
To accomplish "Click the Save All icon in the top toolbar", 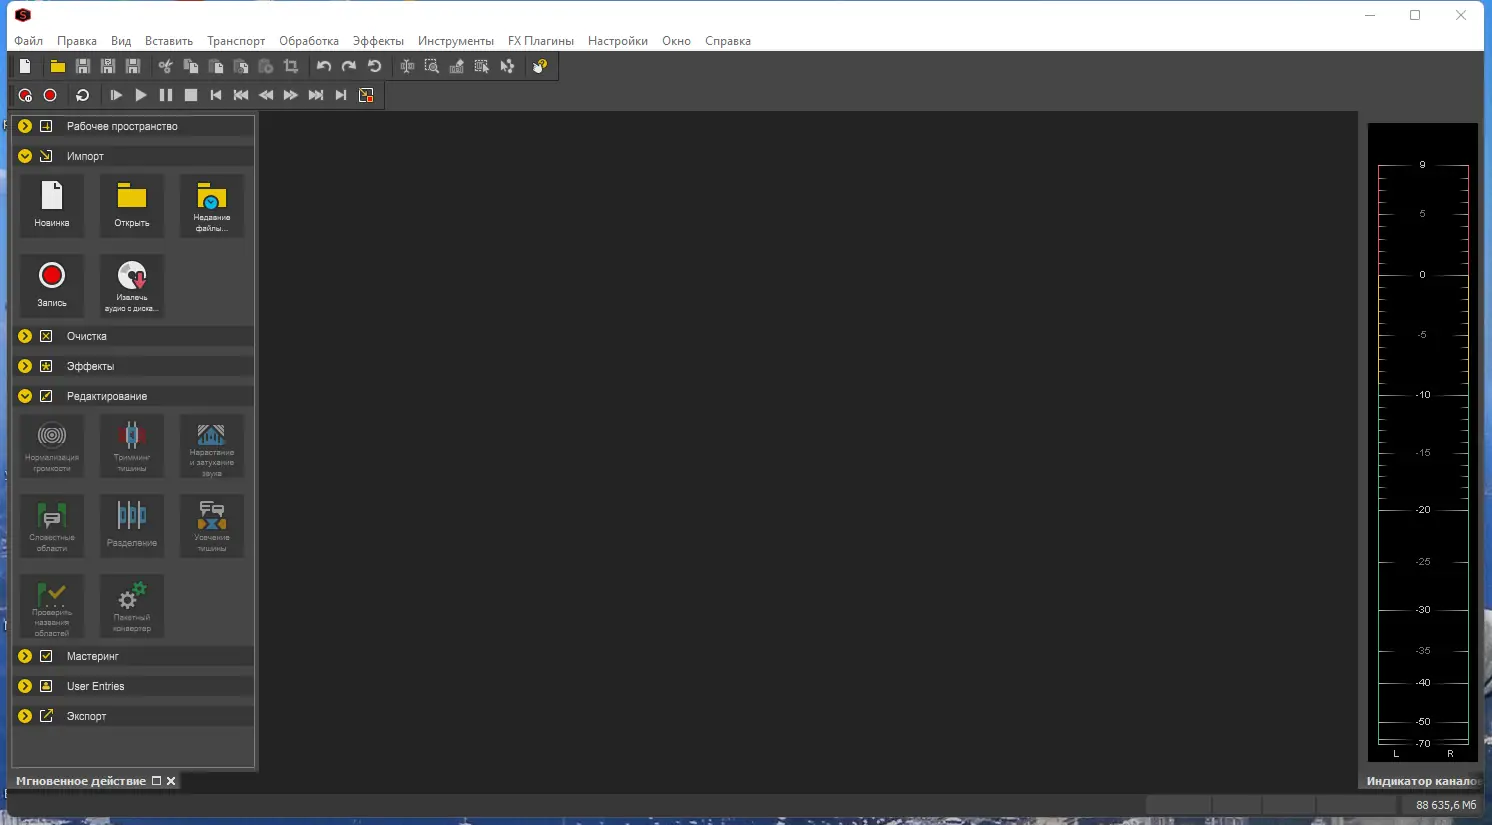I will pyautogui.click(x=133, y=66).
